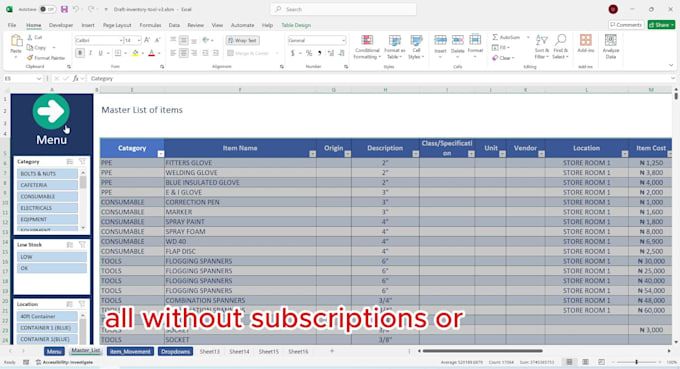
Task: Open Format as Table gallery
Action: coord(394,47)
